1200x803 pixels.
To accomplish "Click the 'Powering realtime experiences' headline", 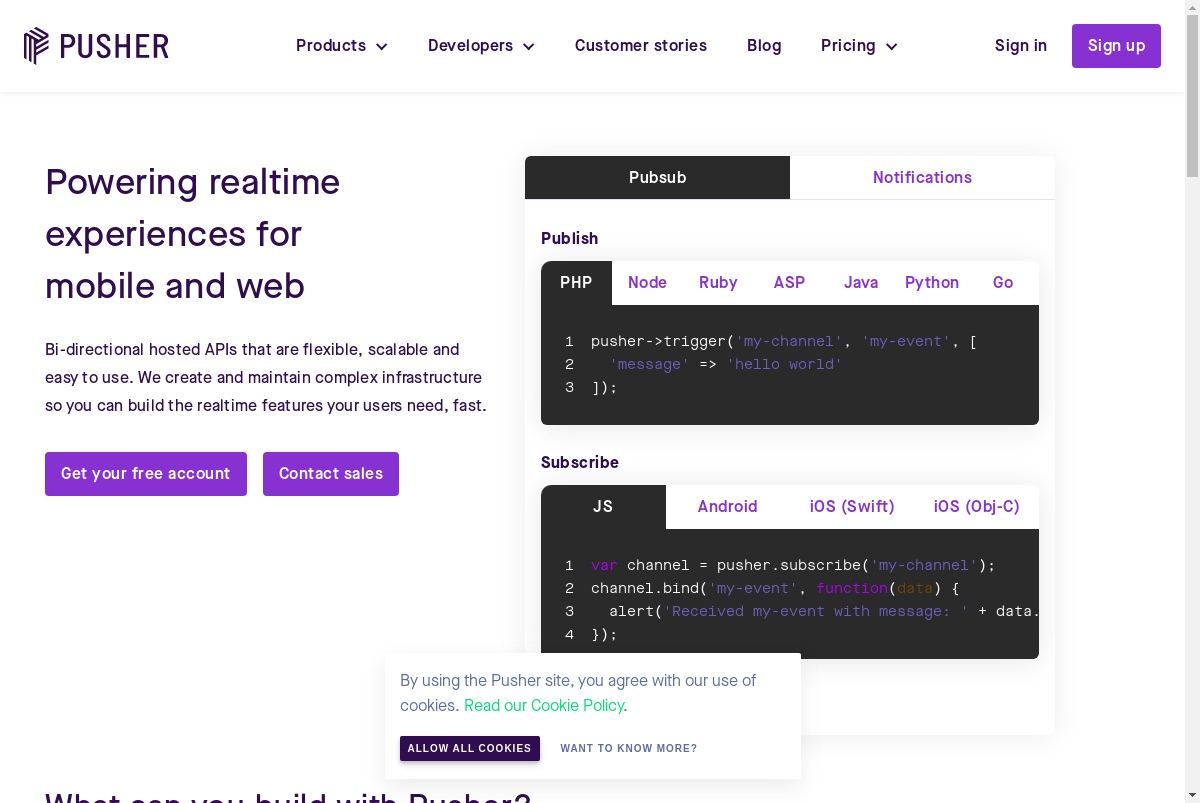I will pyautogui.click(x=193, y=234).
